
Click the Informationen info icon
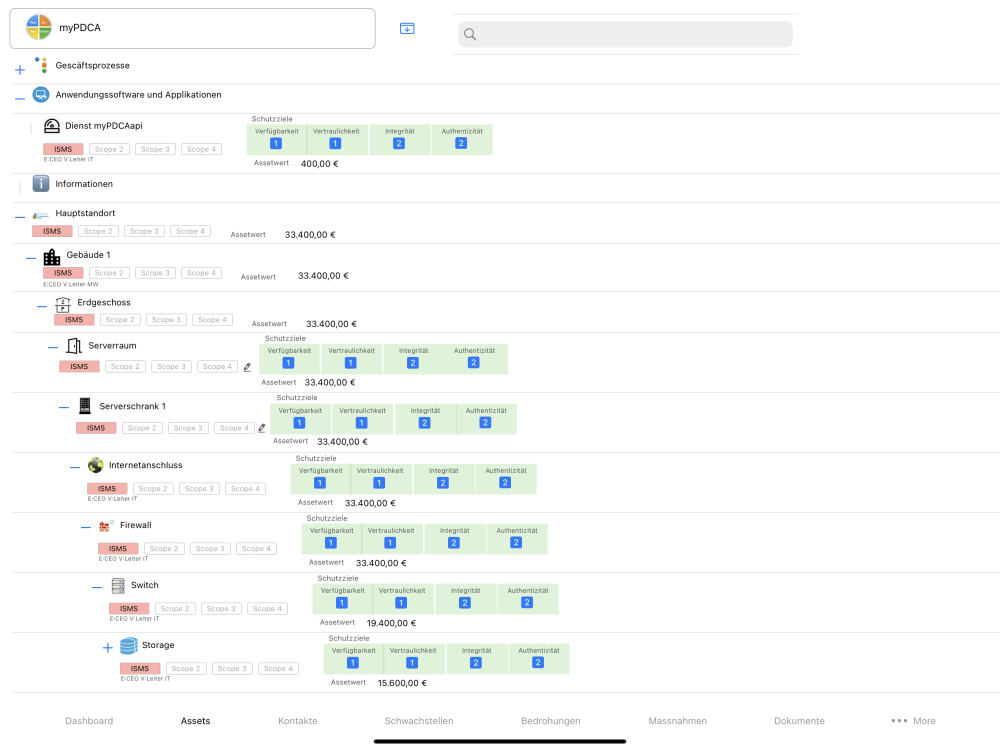41,184
